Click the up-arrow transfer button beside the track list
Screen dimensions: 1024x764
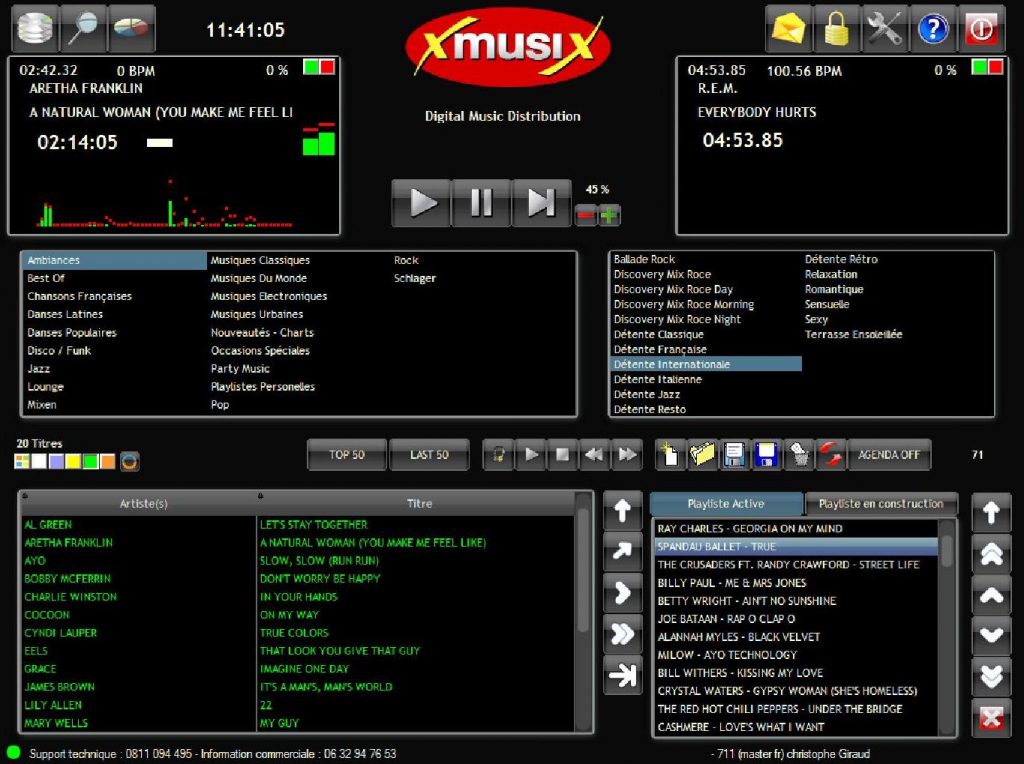[622, 511]
